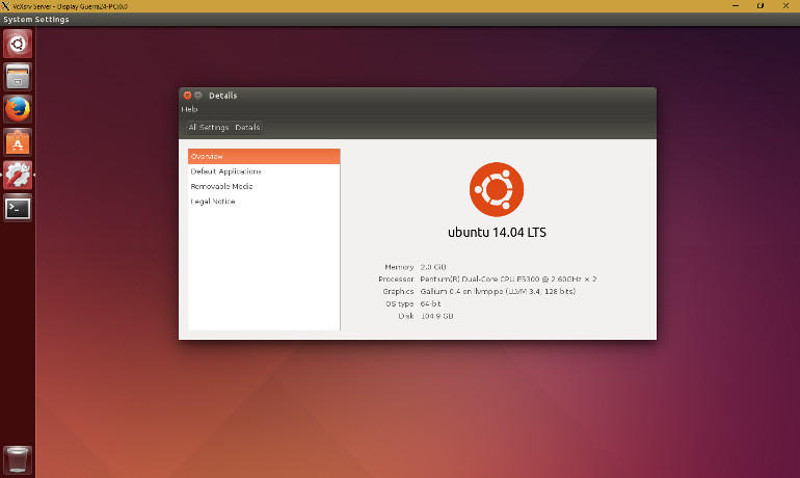Open Firefox web browser from the launcher
Screen dimensions: 800x478
point(18,109)
